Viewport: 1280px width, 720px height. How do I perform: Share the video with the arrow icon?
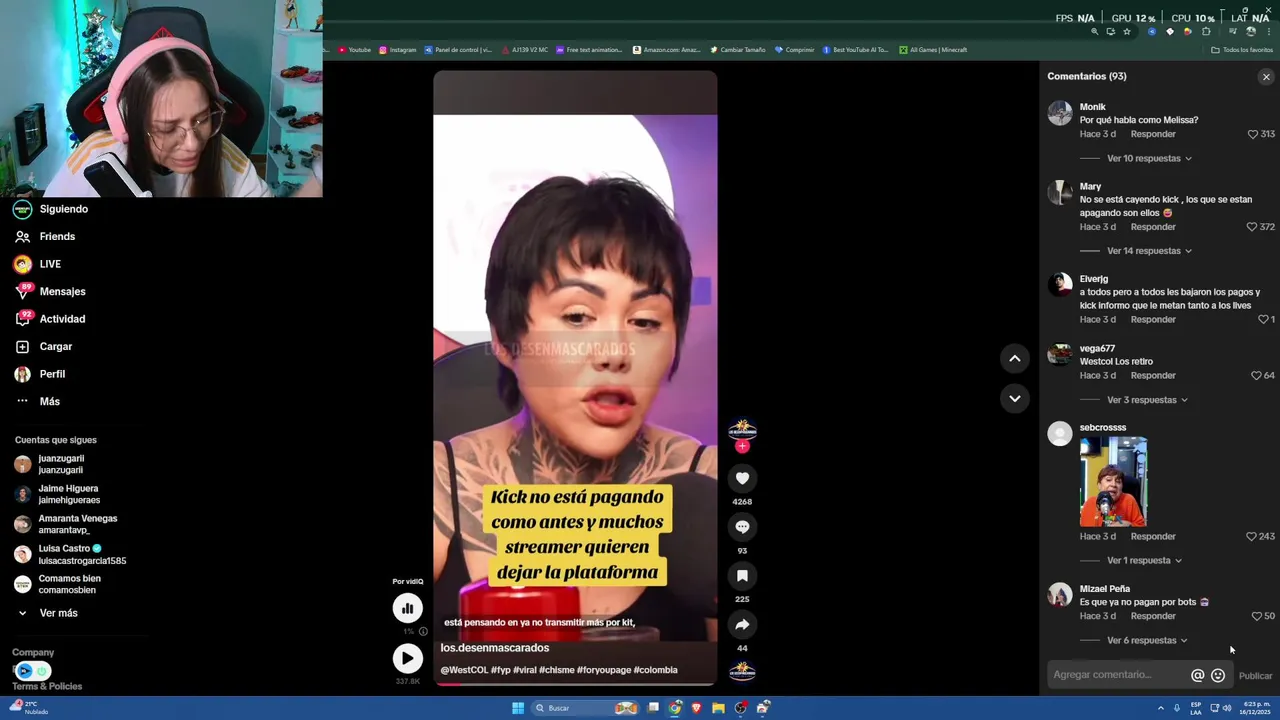(x=742, y=625)
